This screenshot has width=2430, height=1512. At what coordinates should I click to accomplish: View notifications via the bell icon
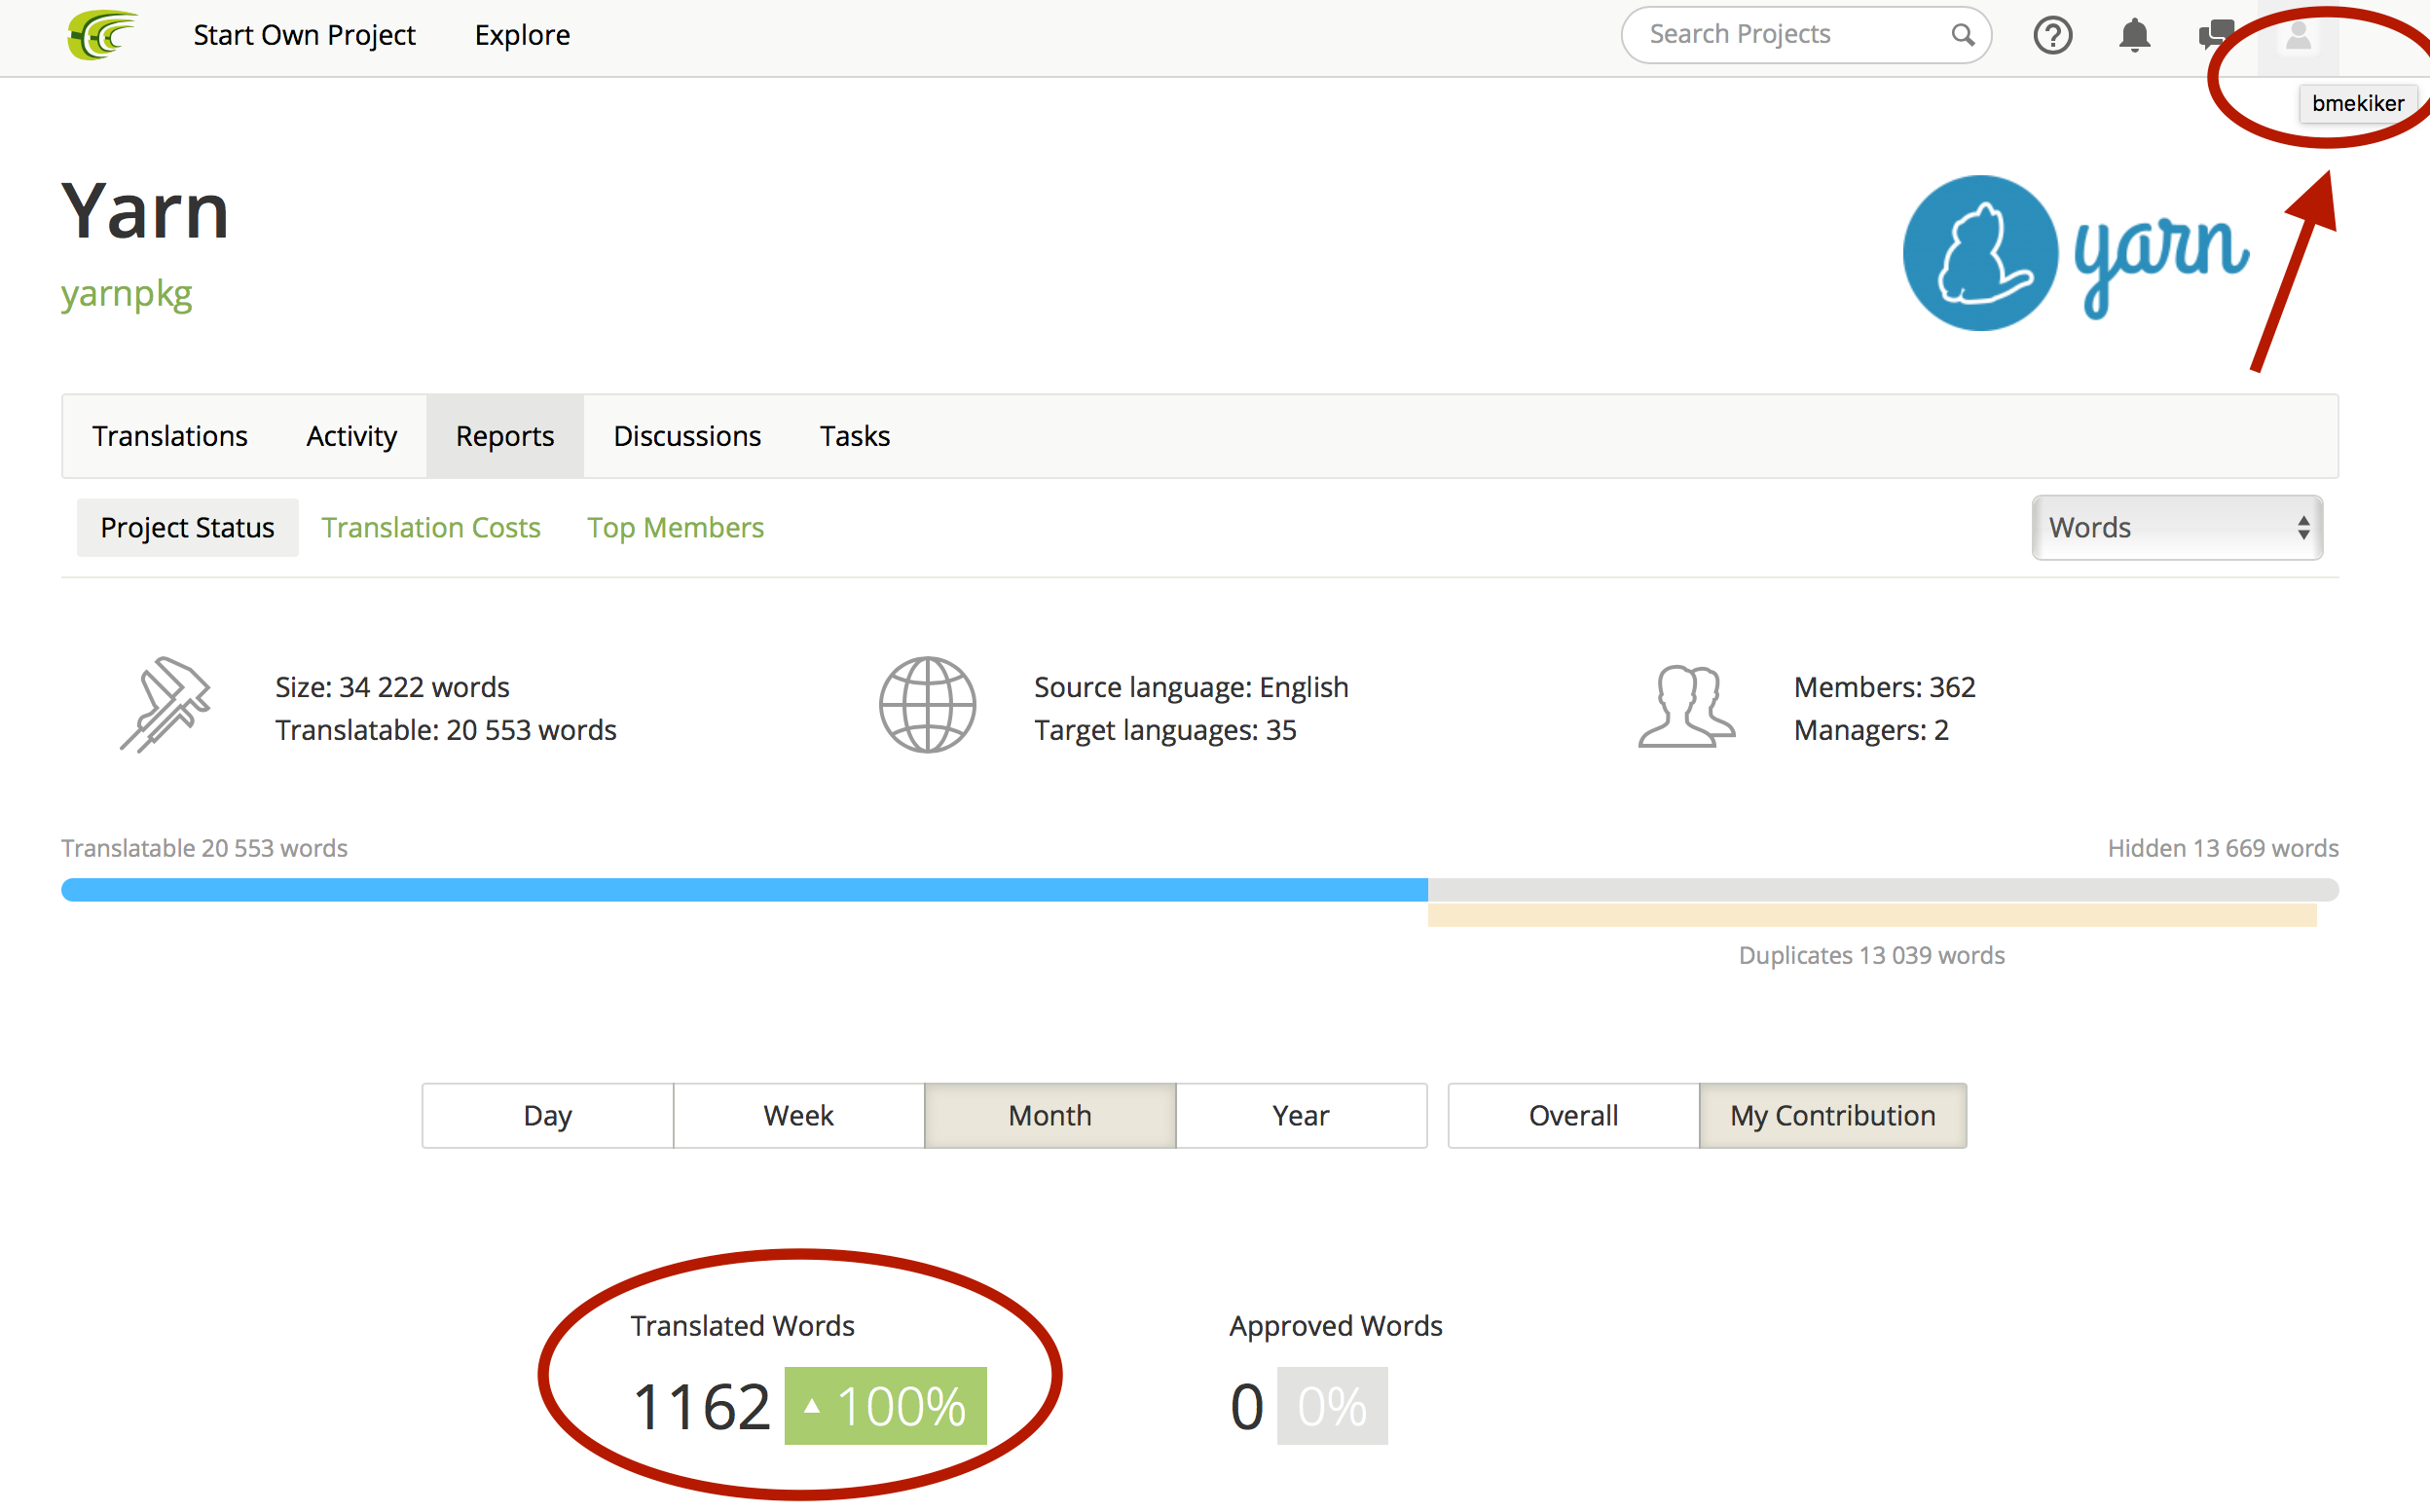click(x=2134, y=35)
